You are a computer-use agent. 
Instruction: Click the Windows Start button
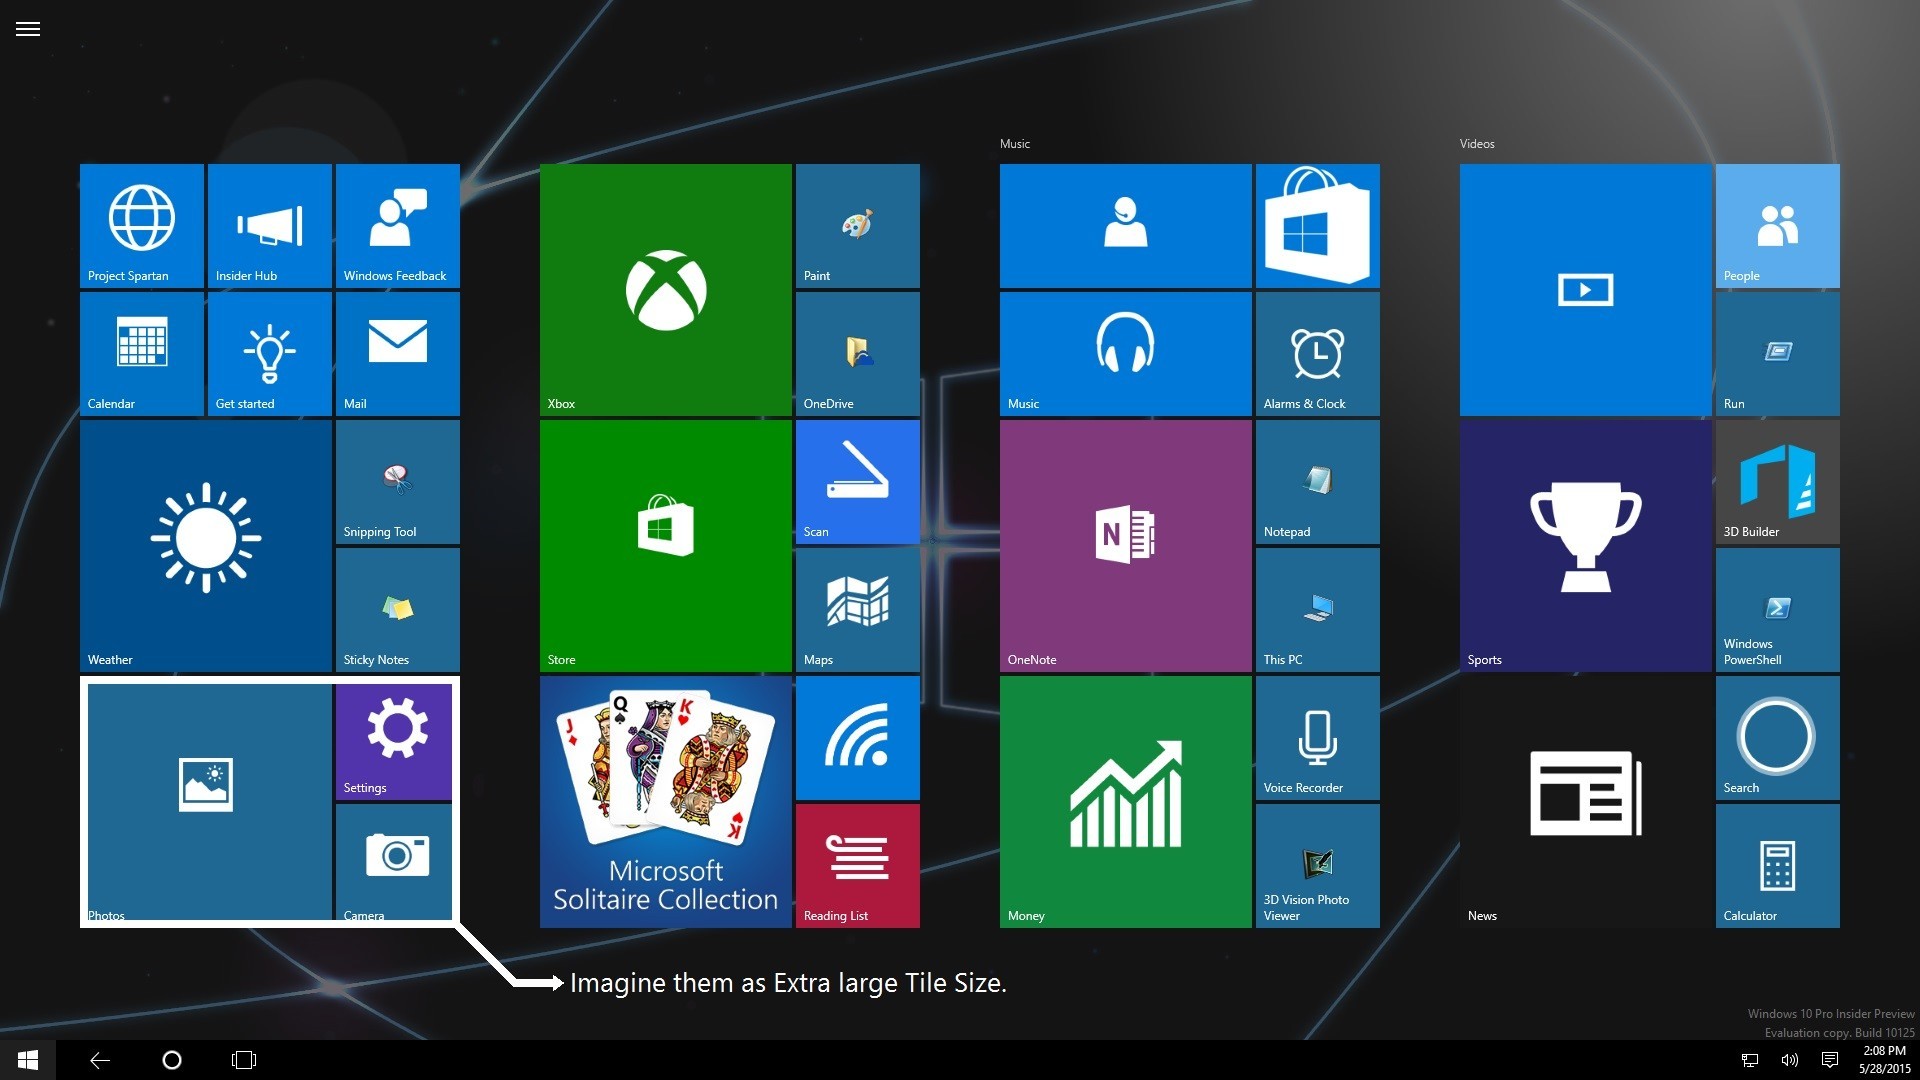28,1060
